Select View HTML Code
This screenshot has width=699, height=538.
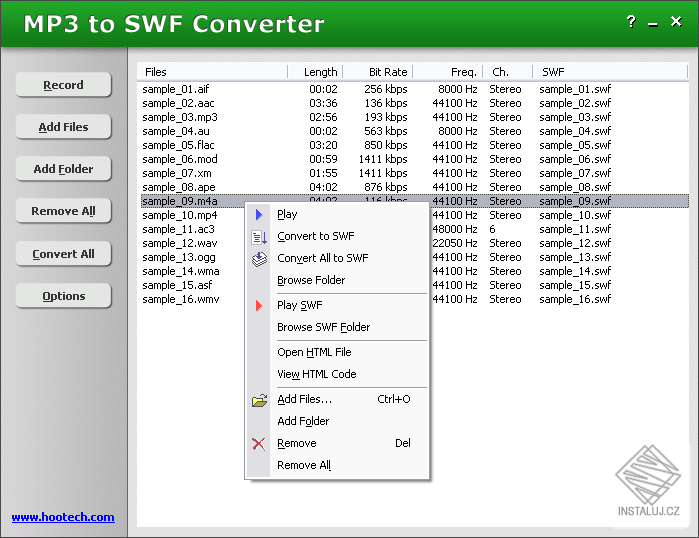coord(337,374)
